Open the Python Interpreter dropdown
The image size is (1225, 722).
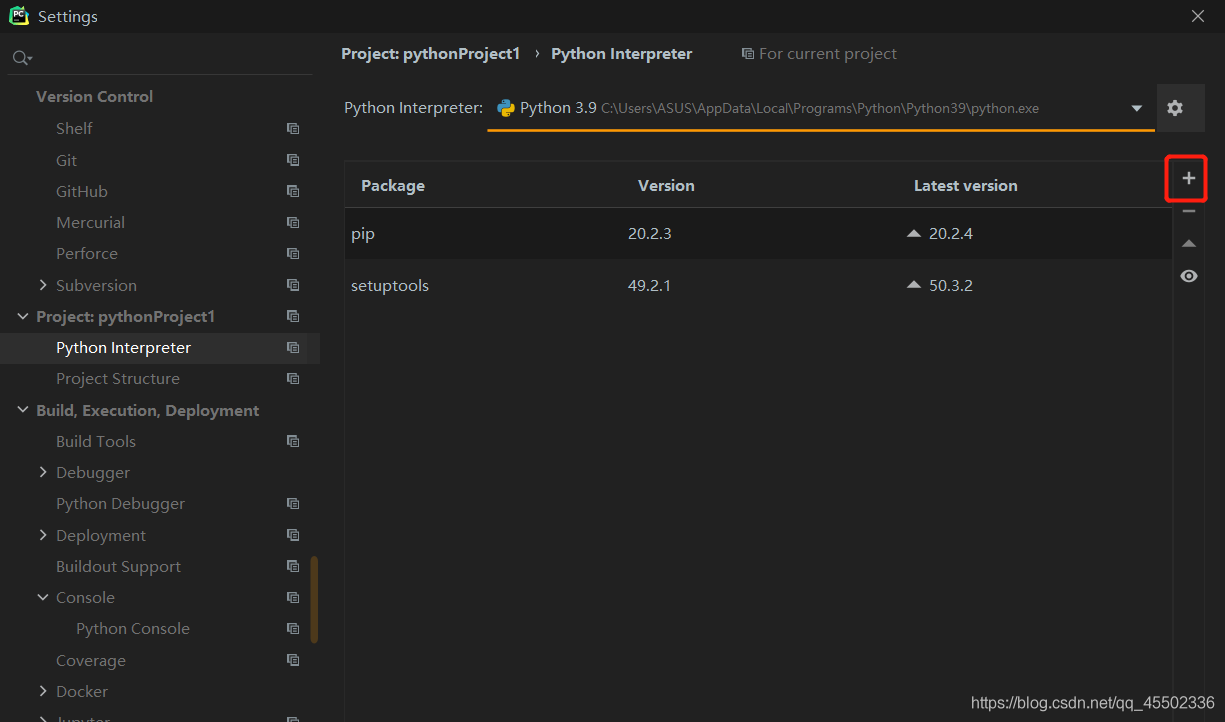(x=1136, y=108)
